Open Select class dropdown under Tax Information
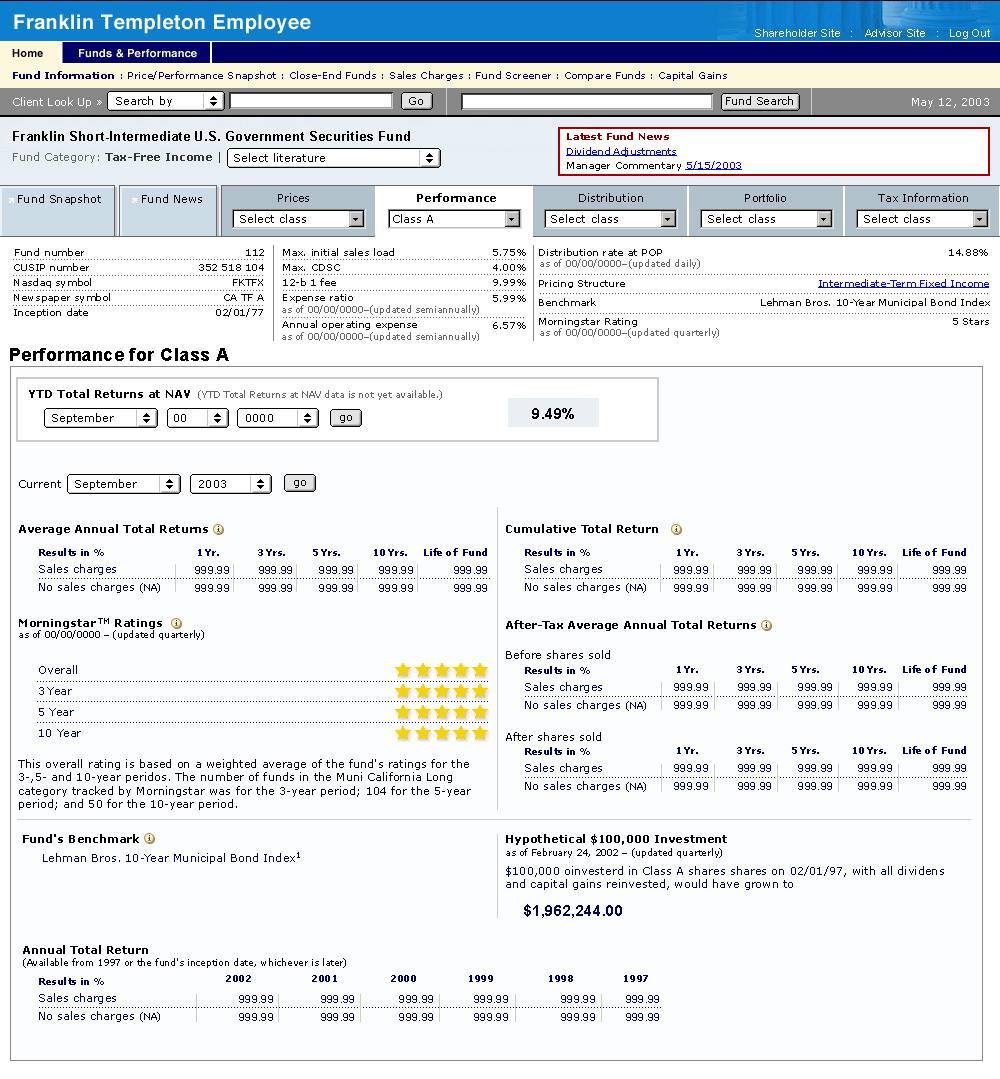The image size is (1000, 1079). coord(922,219)
